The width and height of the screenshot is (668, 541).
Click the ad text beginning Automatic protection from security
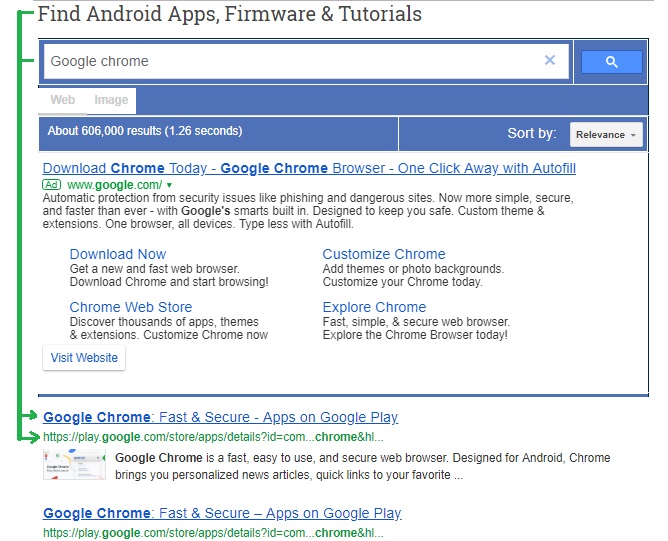(308, 211)
